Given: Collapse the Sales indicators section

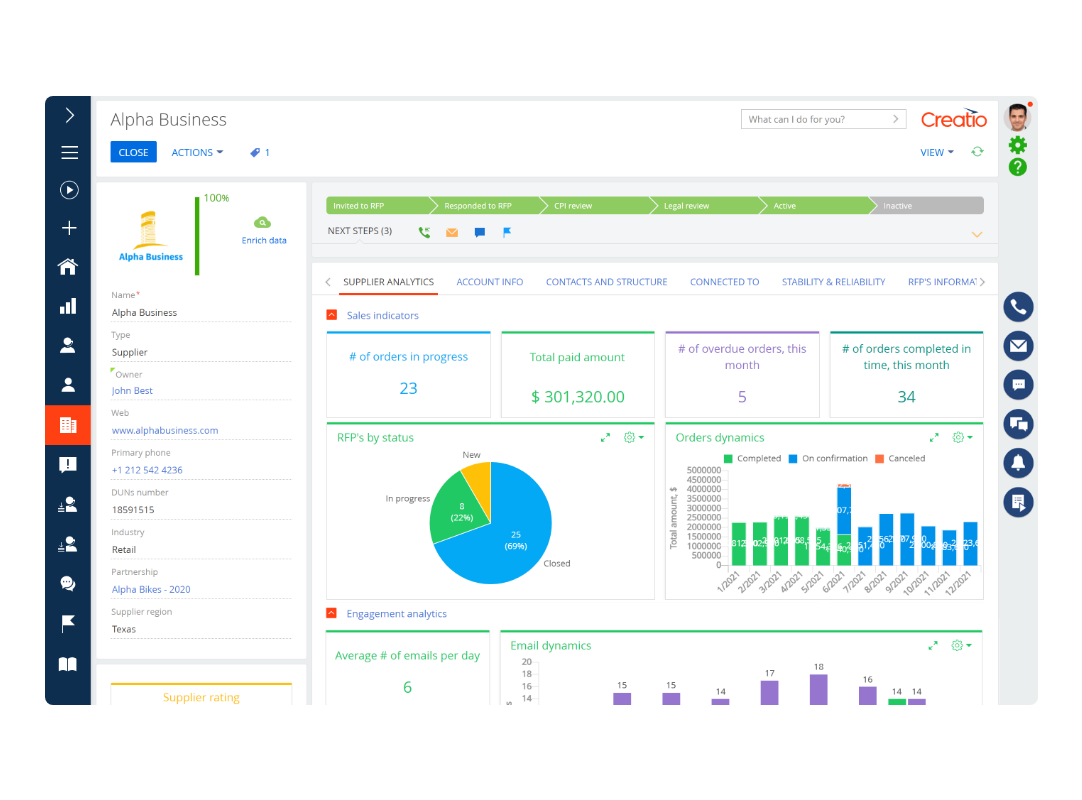Looking at the screenshot, I should click(332, 315).
